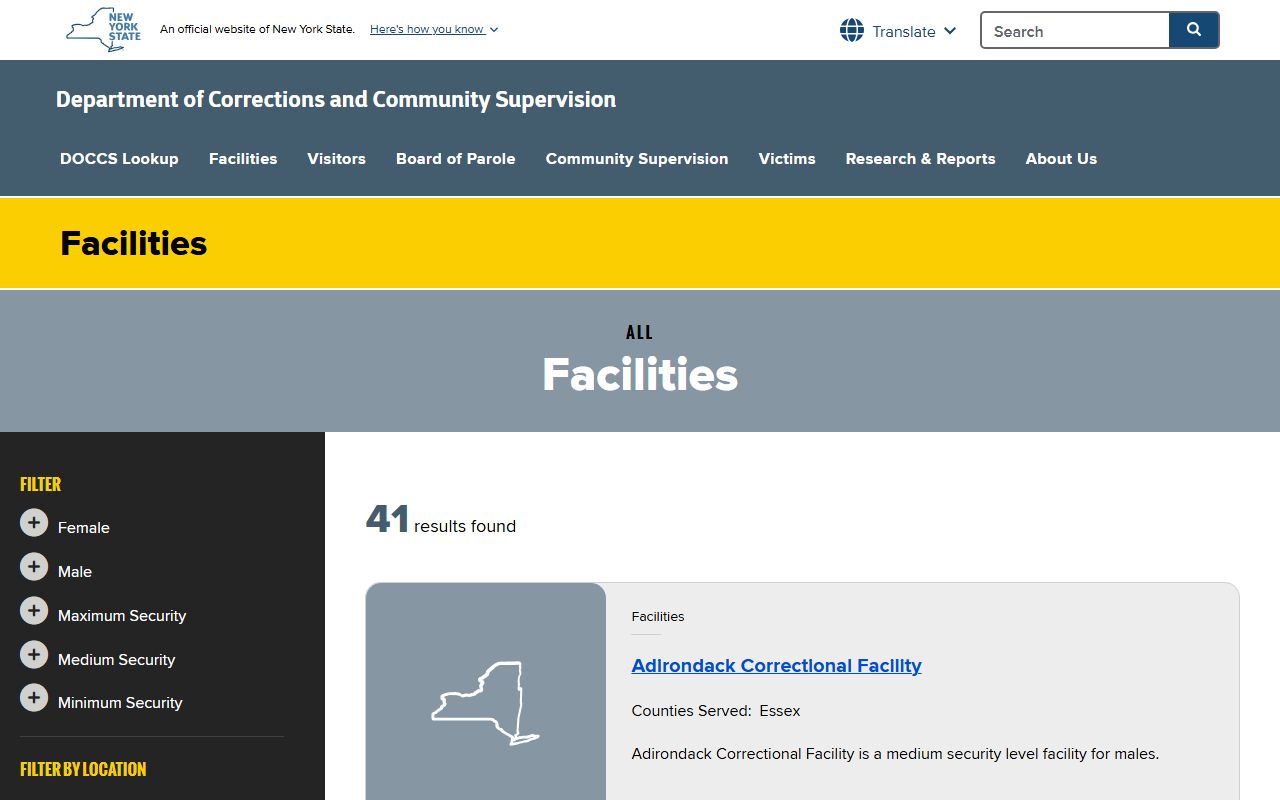Expand "Here's how you know" disclosure

pos(434,29)
